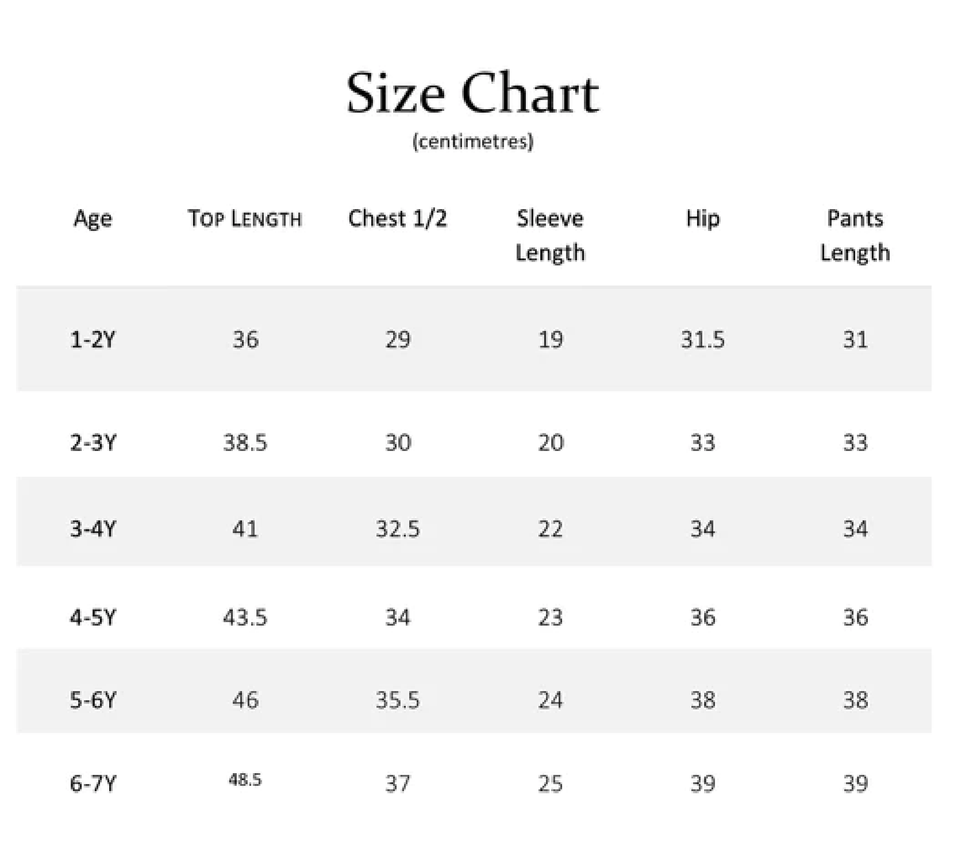Click the Sleeve Length column header
Screen dimensions: 960x850
click(550, 235)
